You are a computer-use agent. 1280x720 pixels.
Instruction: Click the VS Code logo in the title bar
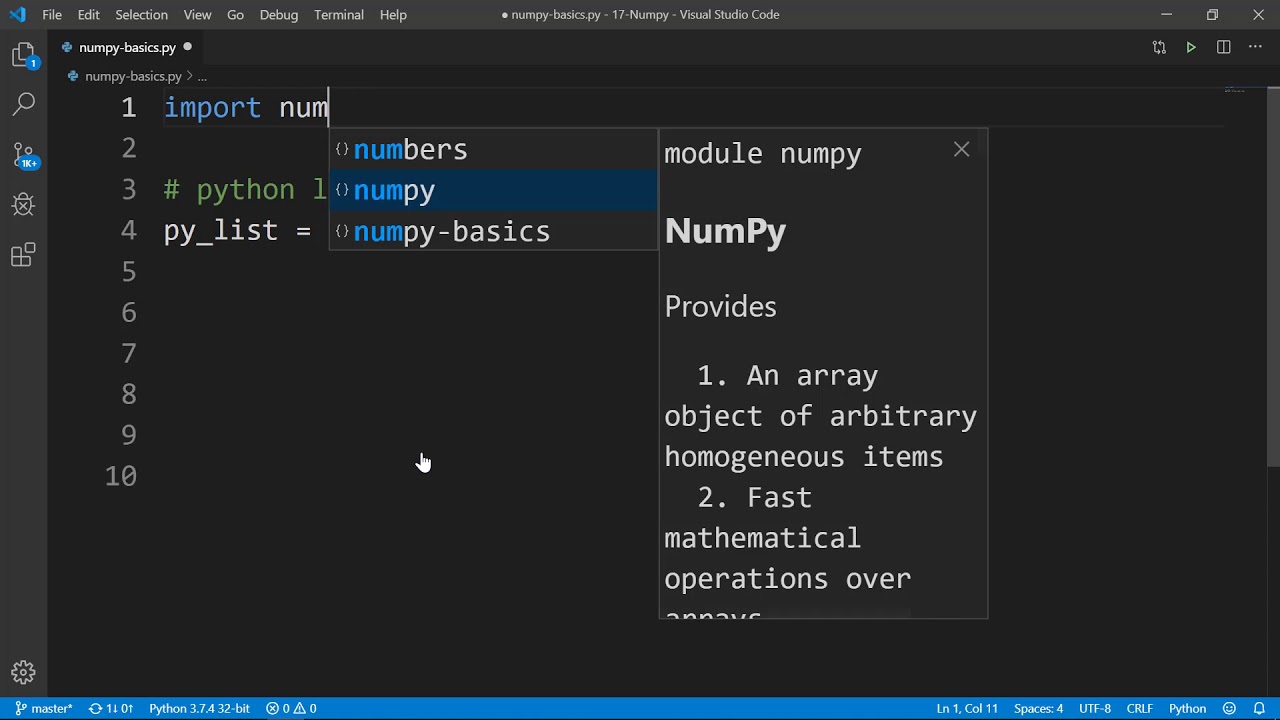pos(17,14)
